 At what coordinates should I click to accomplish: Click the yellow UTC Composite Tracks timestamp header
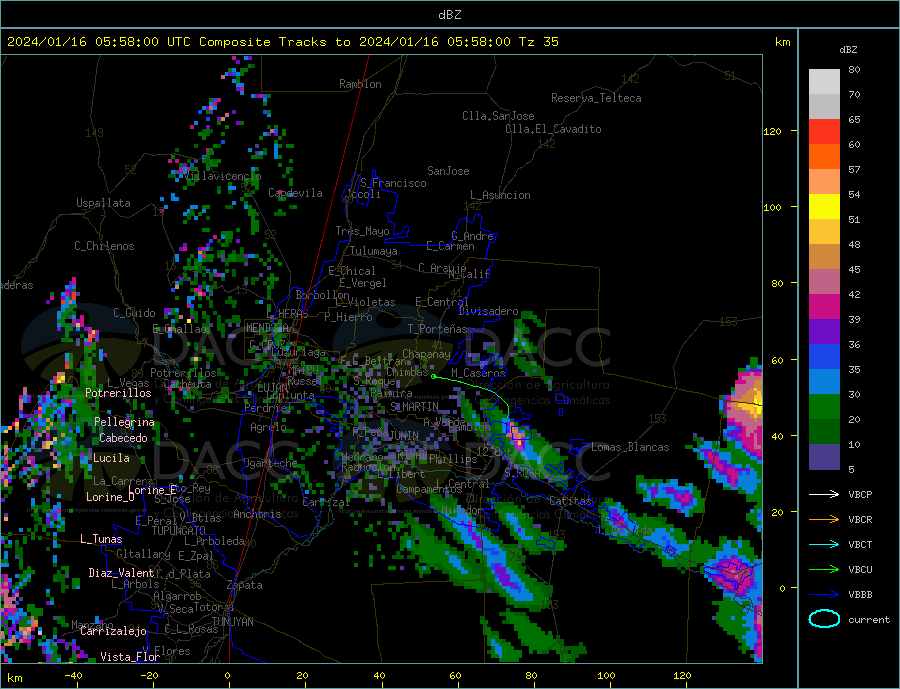[x=283, y=42]
